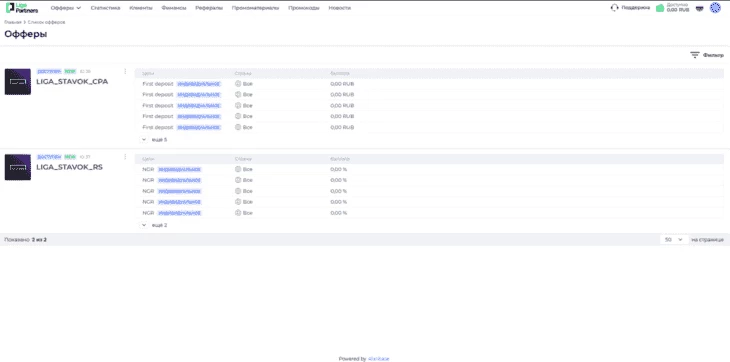The image size is (730, 362).
Task: Open the LIGA_STAVOK_RS offer title
Action: point(69,167)
